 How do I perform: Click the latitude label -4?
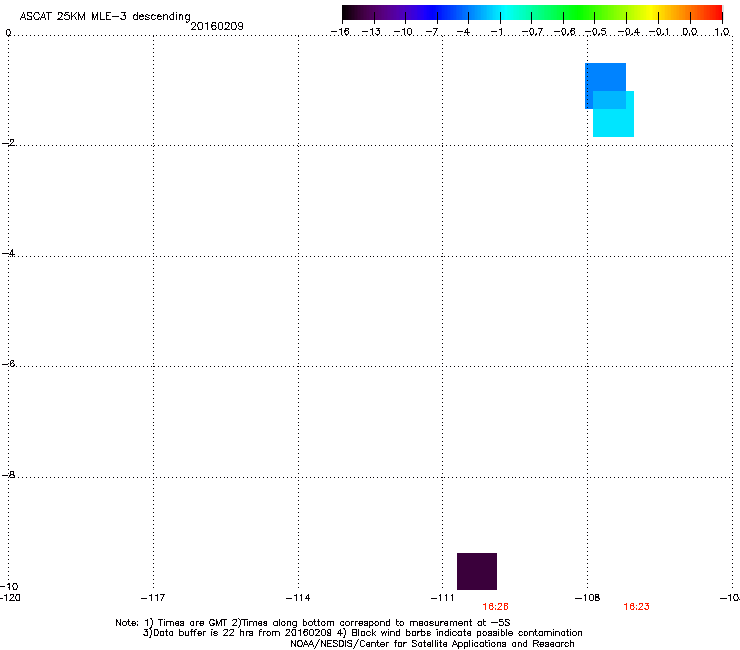[x=8, y=253]
